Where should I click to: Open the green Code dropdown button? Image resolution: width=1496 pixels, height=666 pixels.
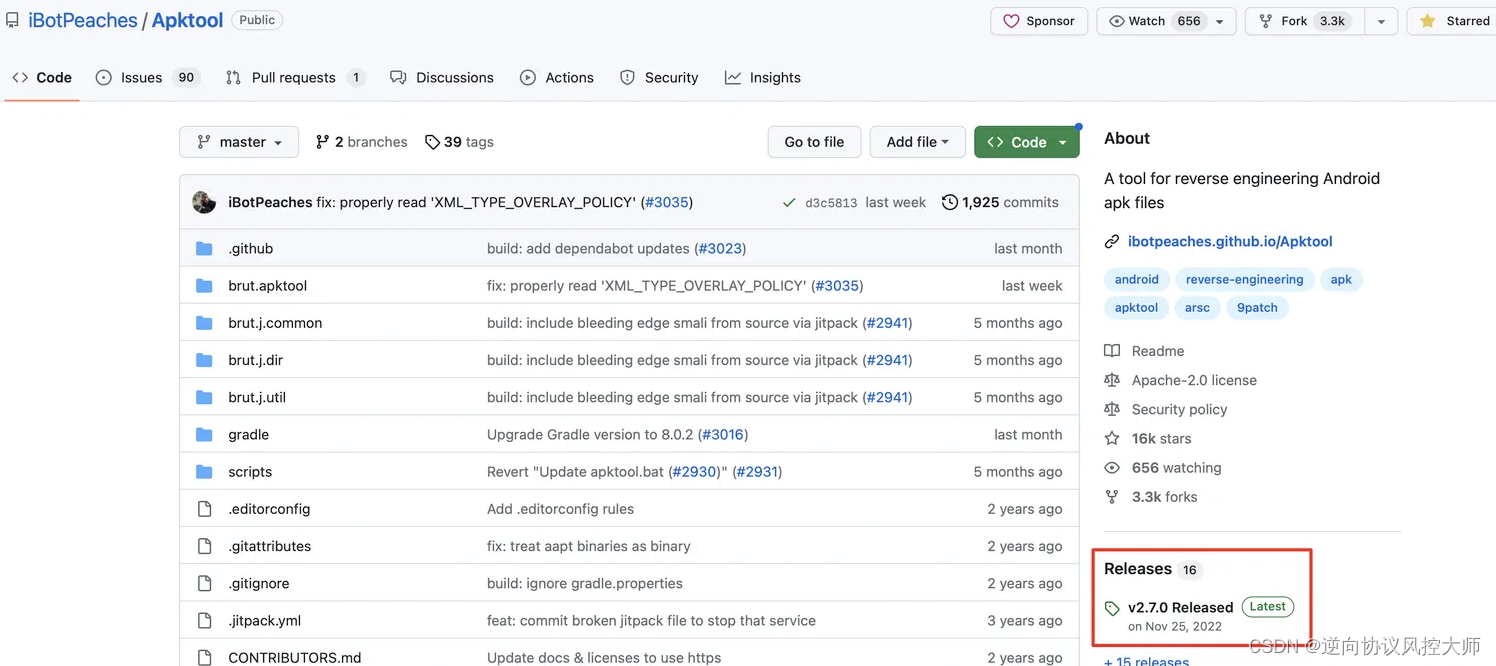pyautogui.click(x=1027, y=142)
